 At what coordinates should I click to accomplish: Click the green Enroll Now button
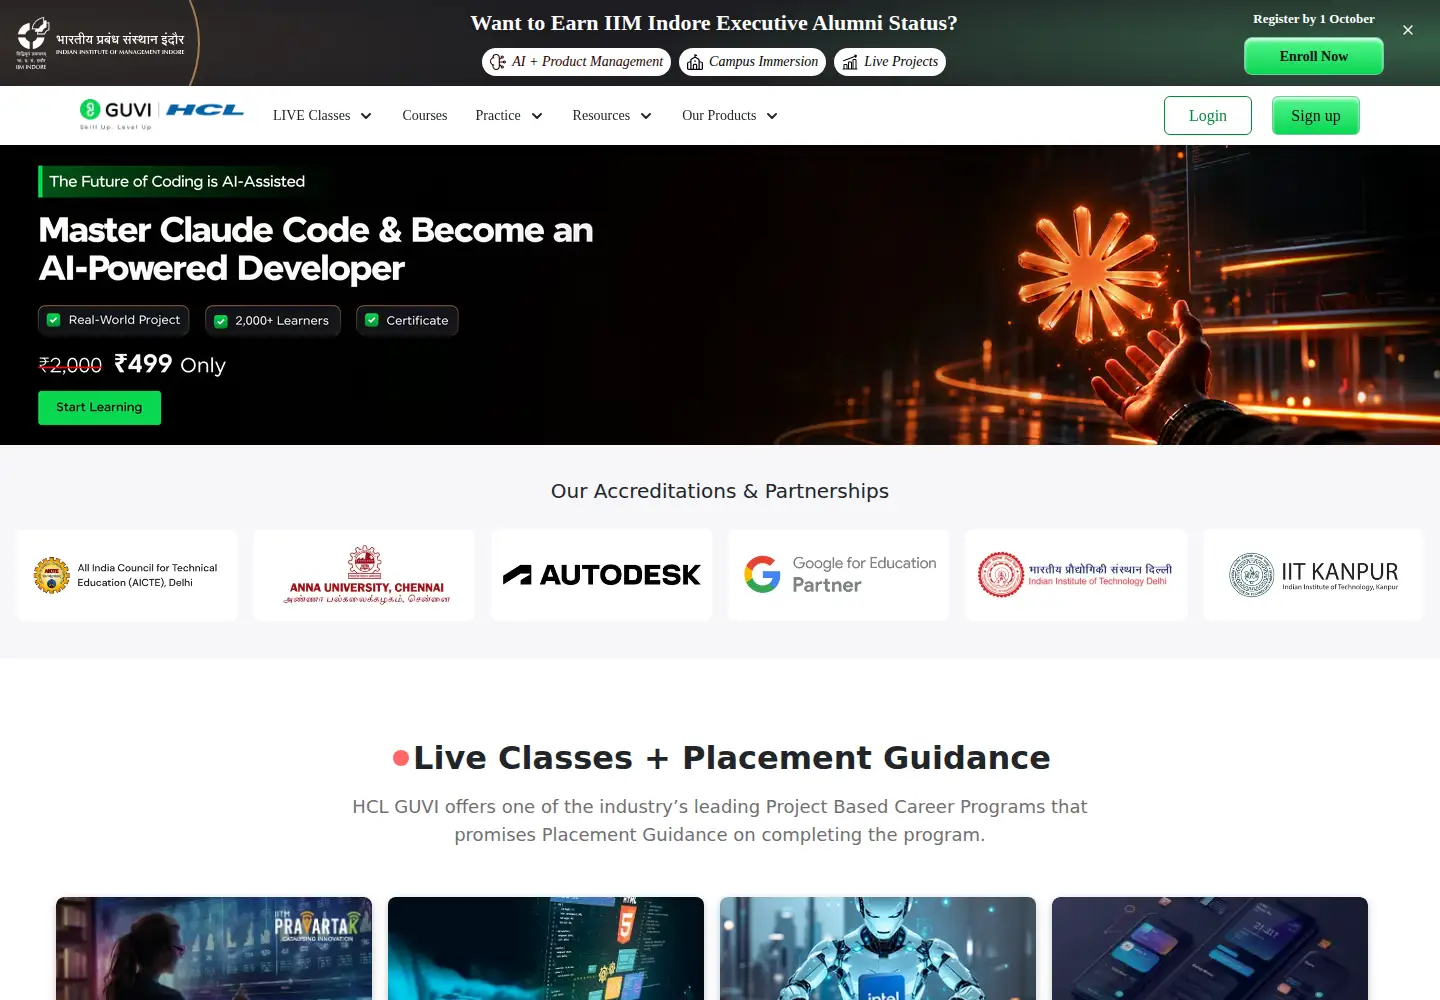[x=1314, y=56]
